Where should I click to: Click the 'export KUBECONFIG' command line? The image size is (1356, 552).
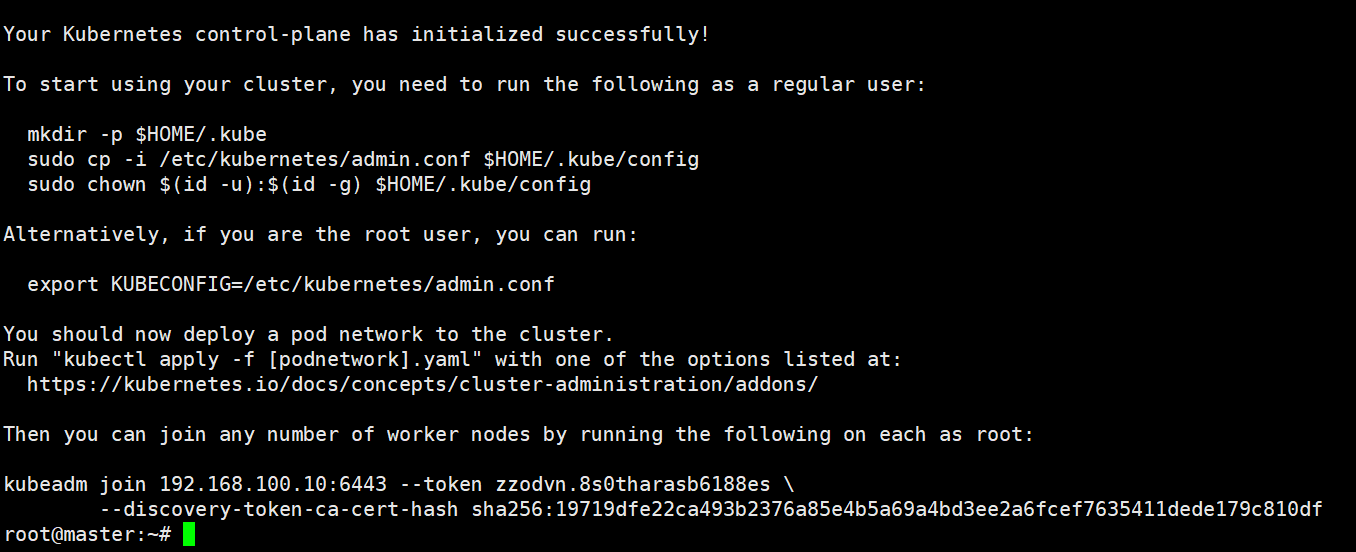point(291,284)
